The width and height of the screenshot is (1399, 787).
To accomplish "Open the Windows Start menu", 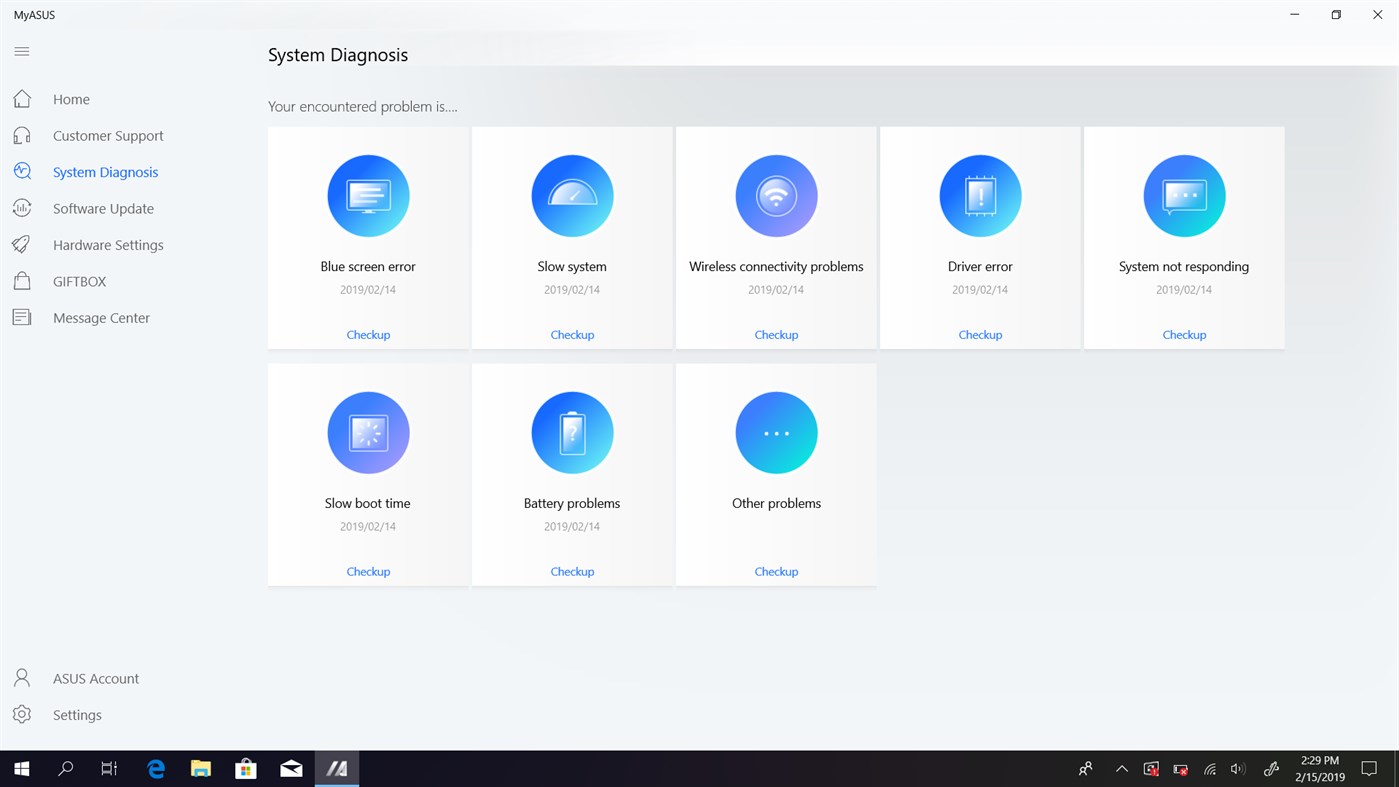I will (x=22, y=768).
